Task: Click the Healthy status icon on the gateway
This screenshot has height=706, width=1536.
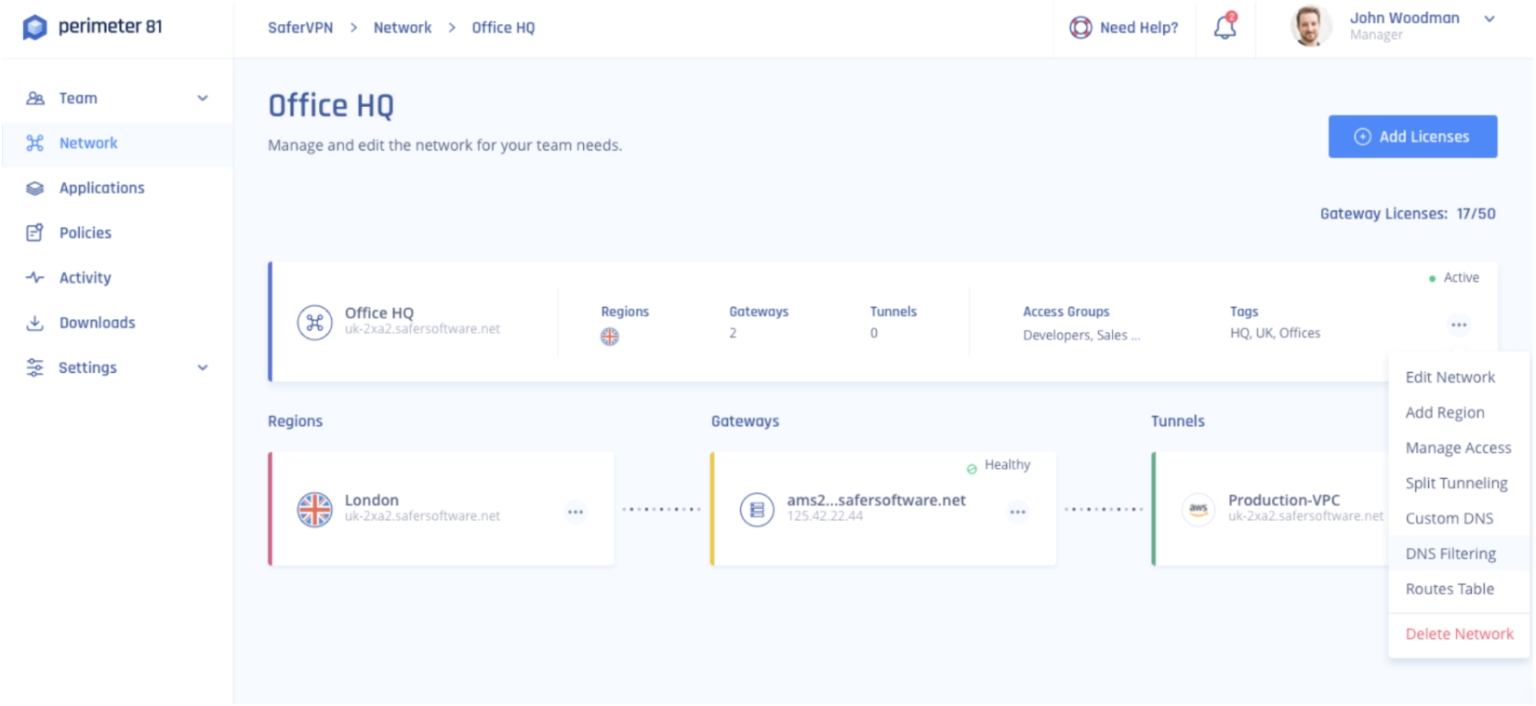Action: tap(971, 464)
